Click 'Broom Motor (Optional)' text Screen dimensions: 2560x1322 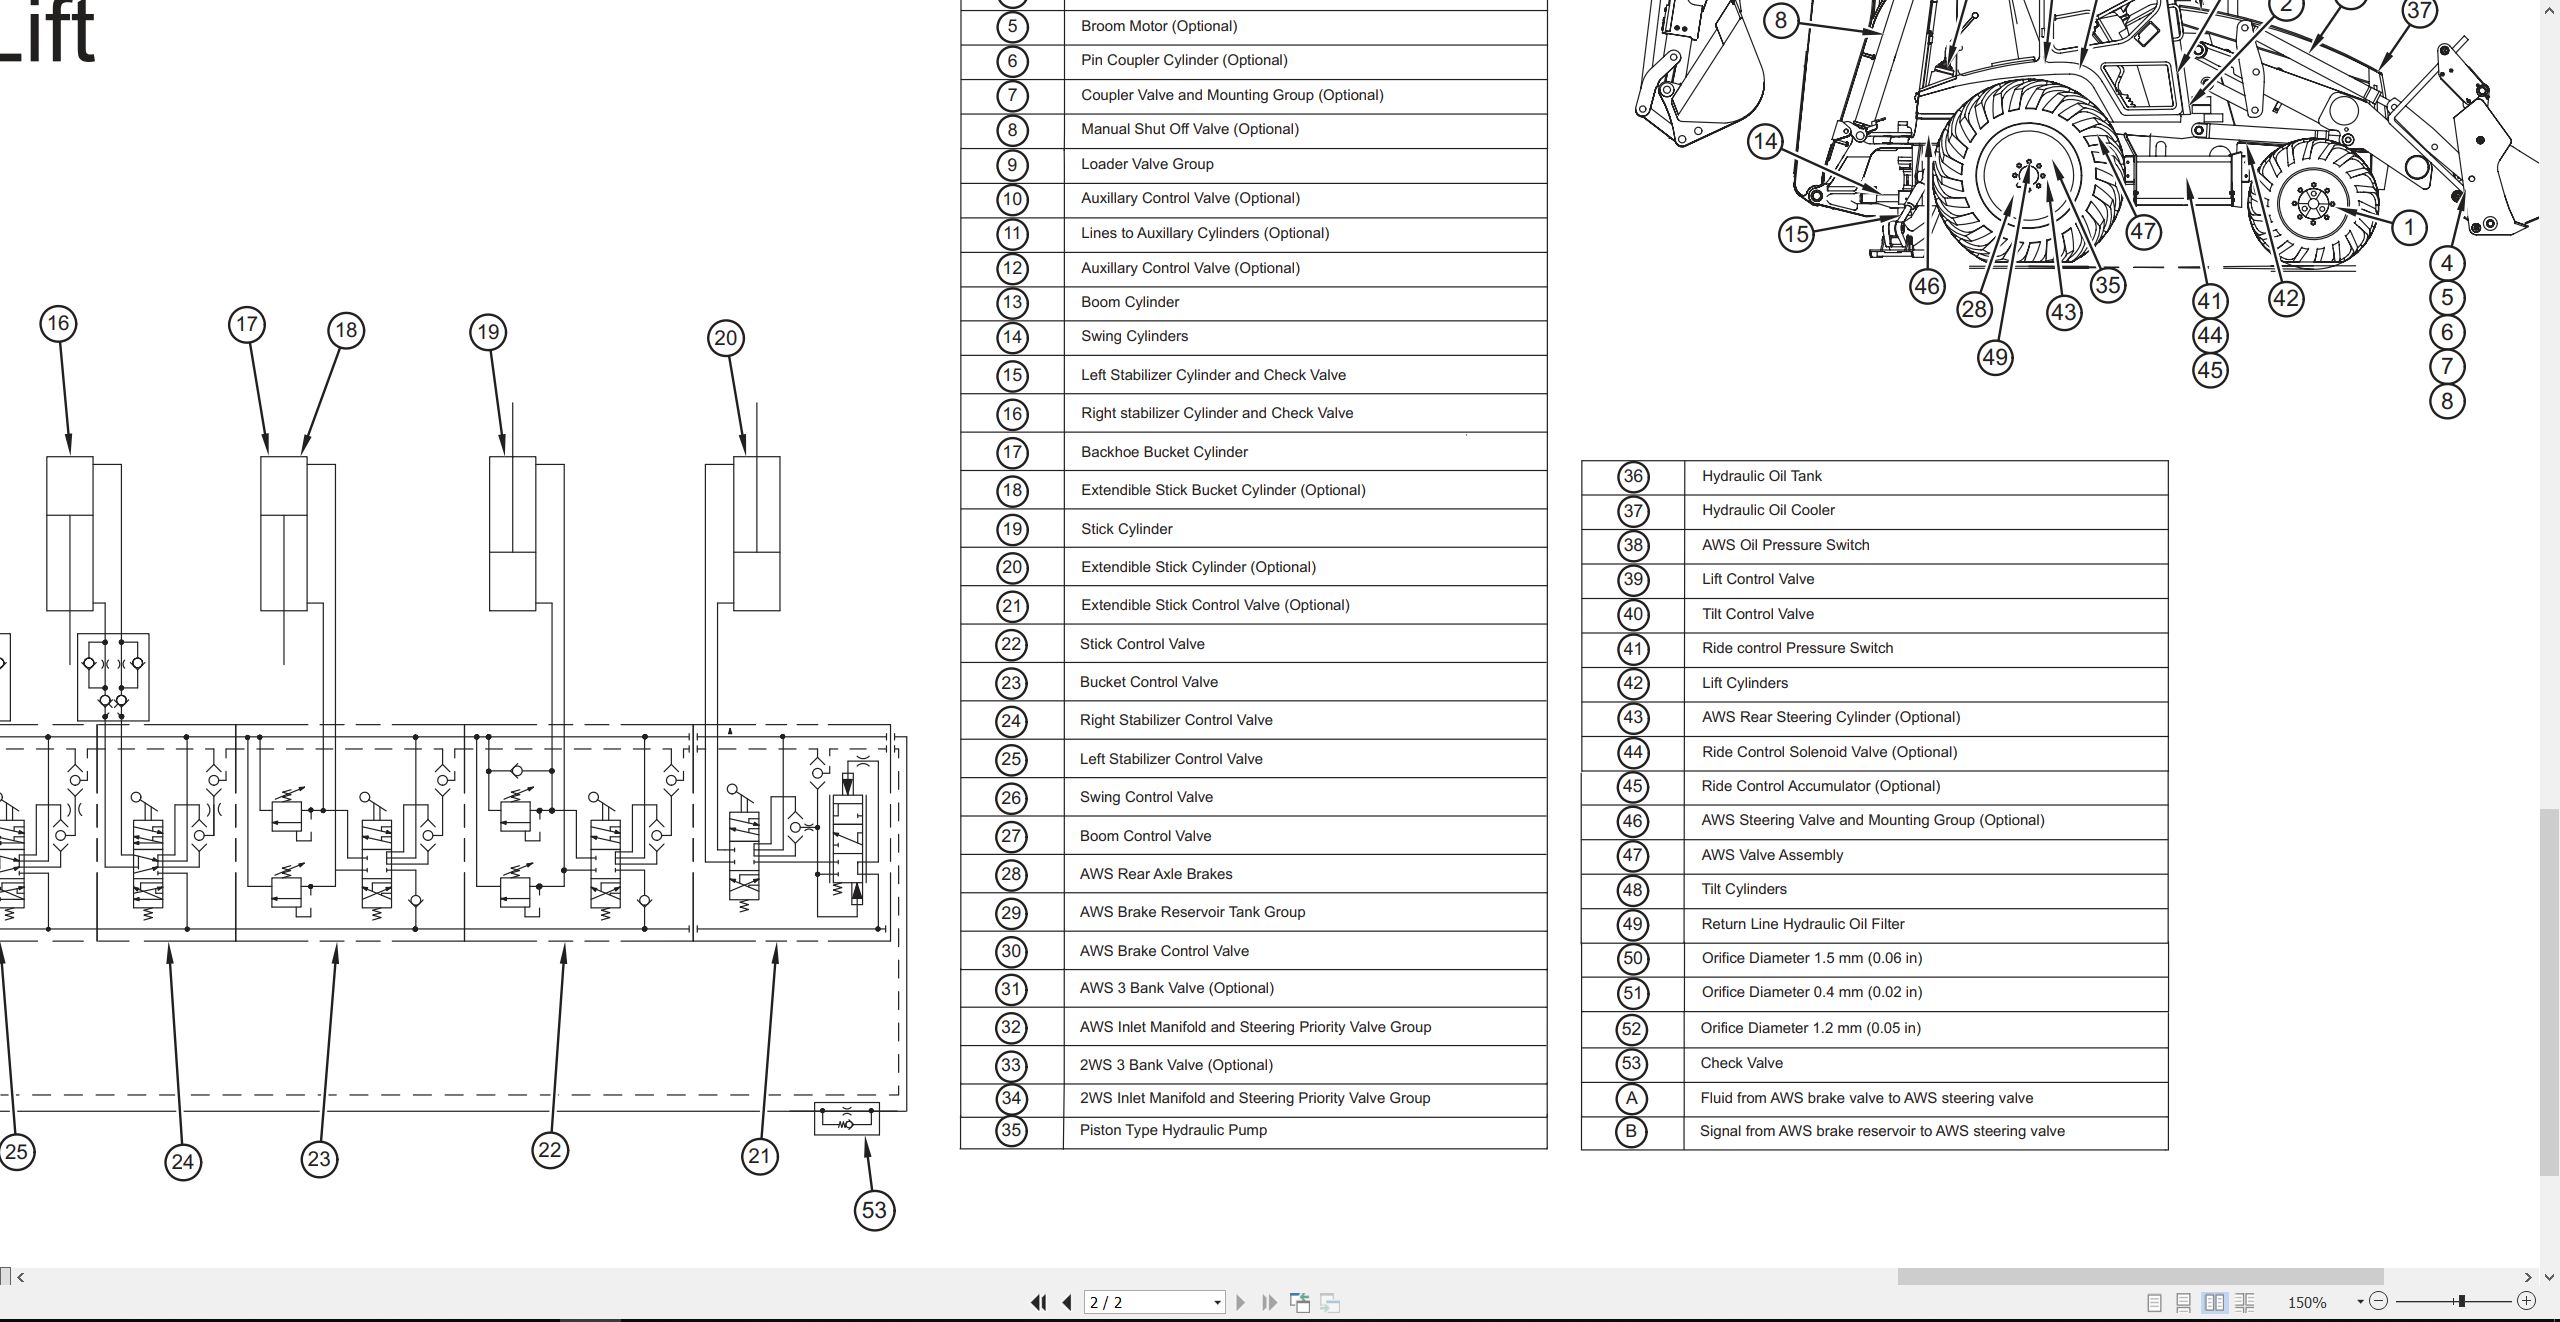pyautogui.click(x=1158, y=26)
